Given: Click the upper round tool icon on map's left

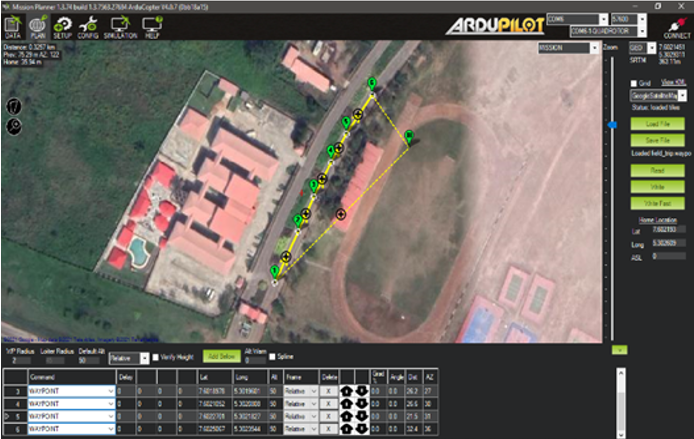Looking at the screenshot, I should pos(14,106).
